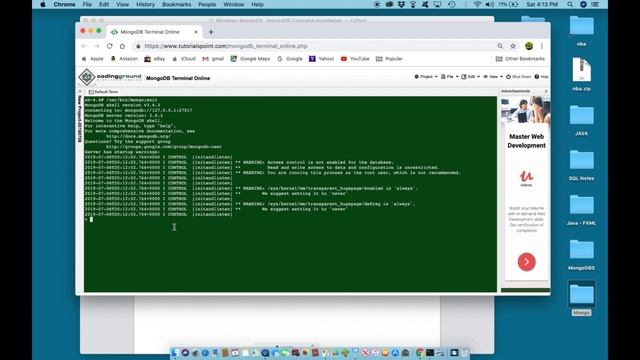The width and height of the screenshot is (640, 360).
Task: Open the Edit dropdown in codingground
Action: tap(471, 77)
